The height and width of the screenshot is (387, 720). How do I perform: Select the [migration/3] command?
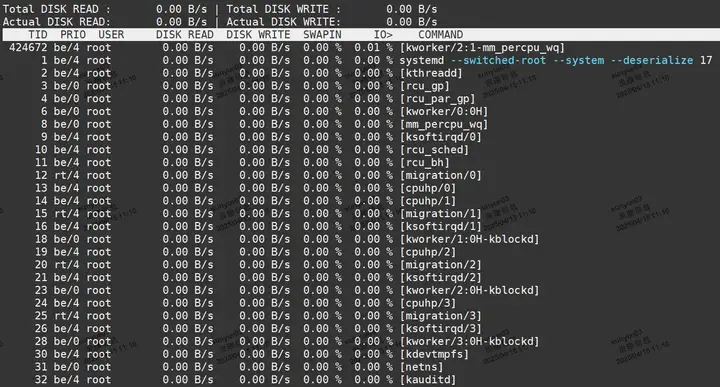[x=440, y=316]
